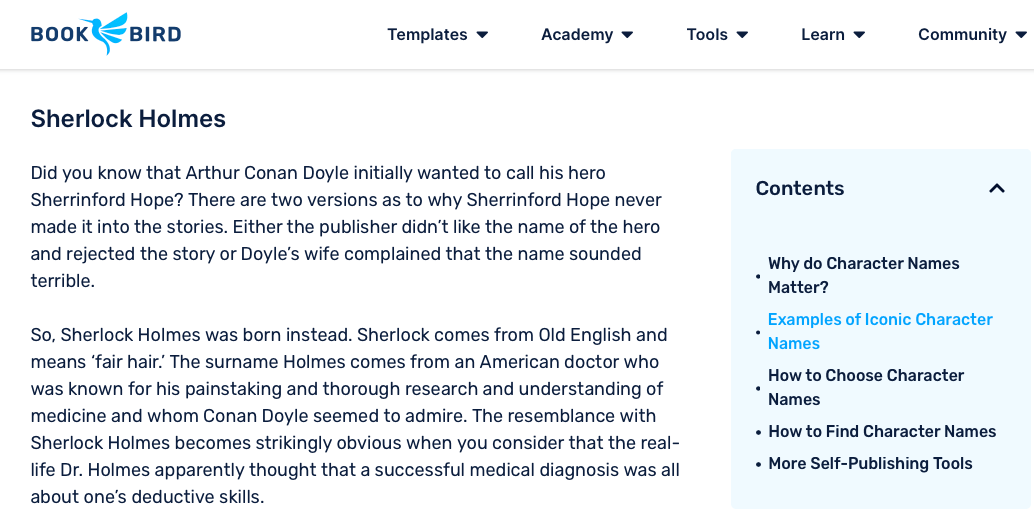Expand the Templates dropdown arrow
Image resolution: width=1034 pixels, height=510 pixels.
pos(482,35)
